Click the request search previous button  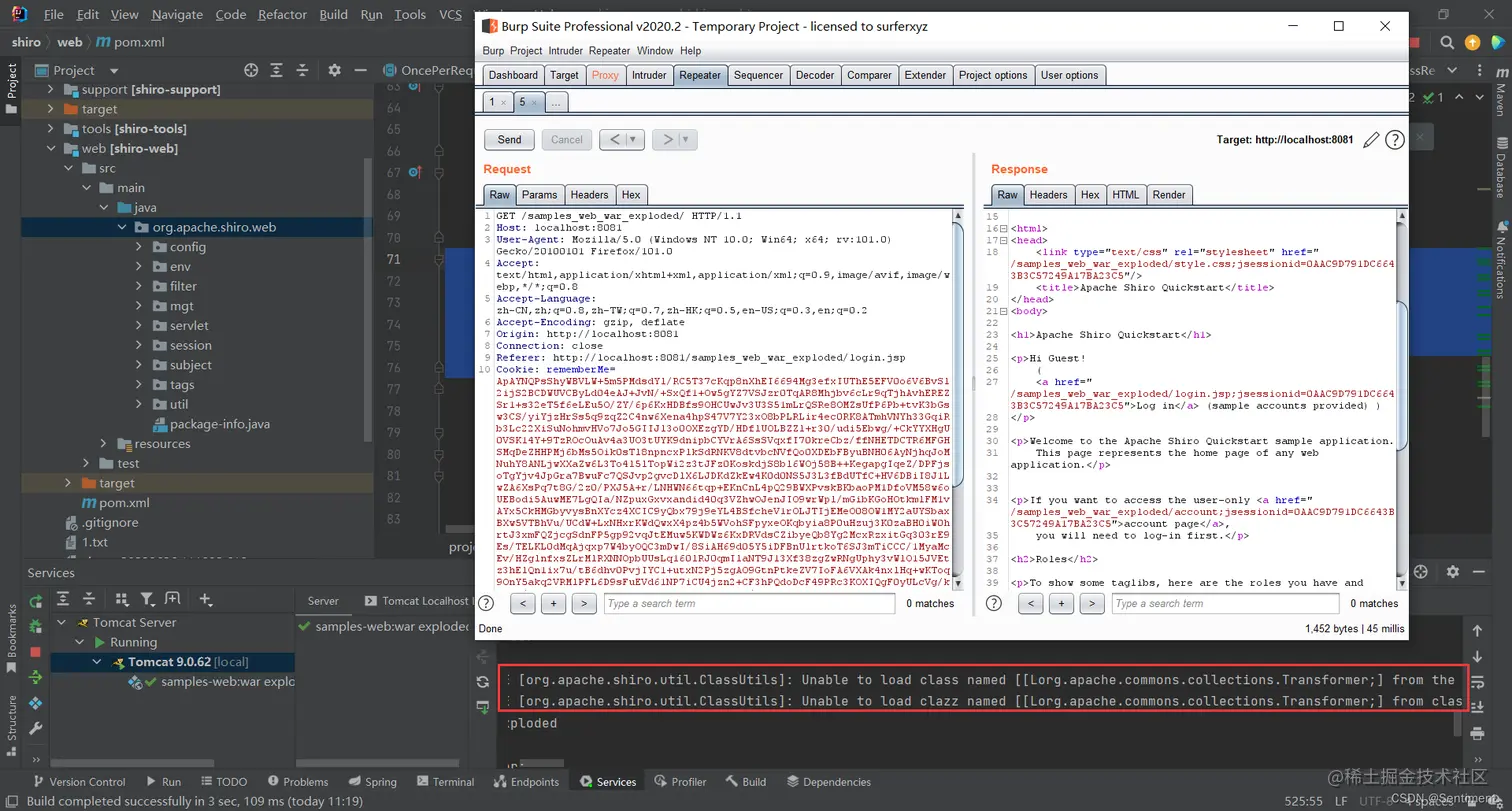pos(523,603)
